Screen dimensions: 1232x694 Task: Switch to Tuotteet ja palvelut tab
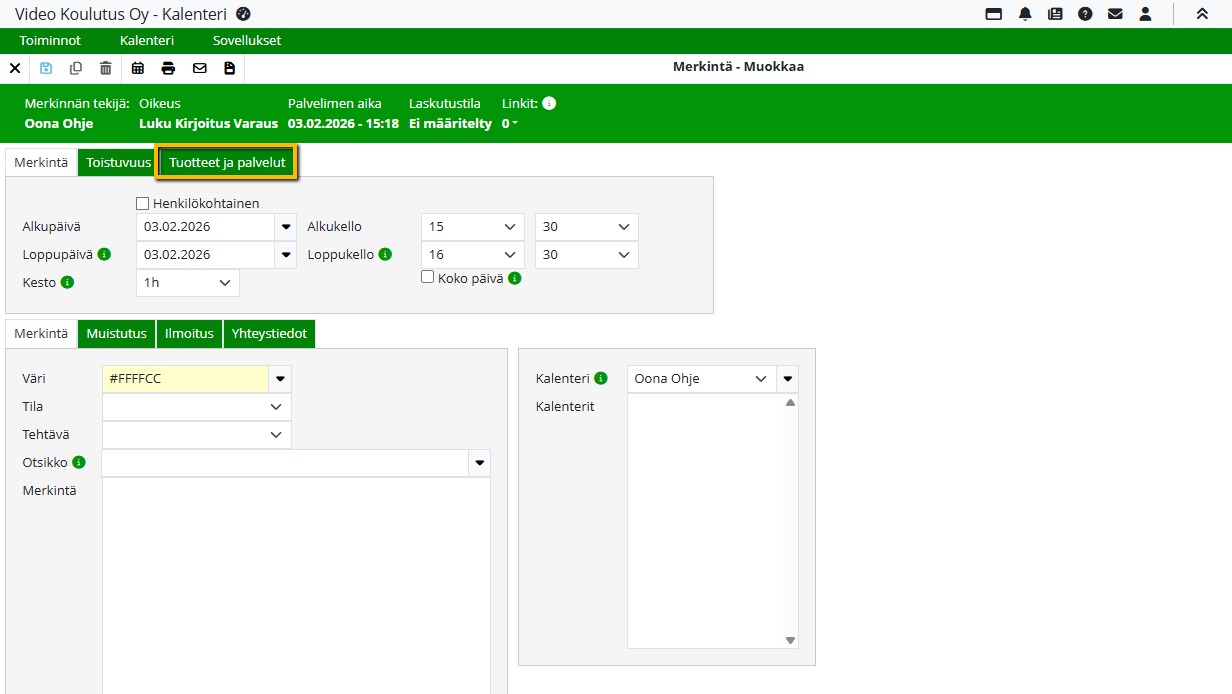[x=227, y=162]
